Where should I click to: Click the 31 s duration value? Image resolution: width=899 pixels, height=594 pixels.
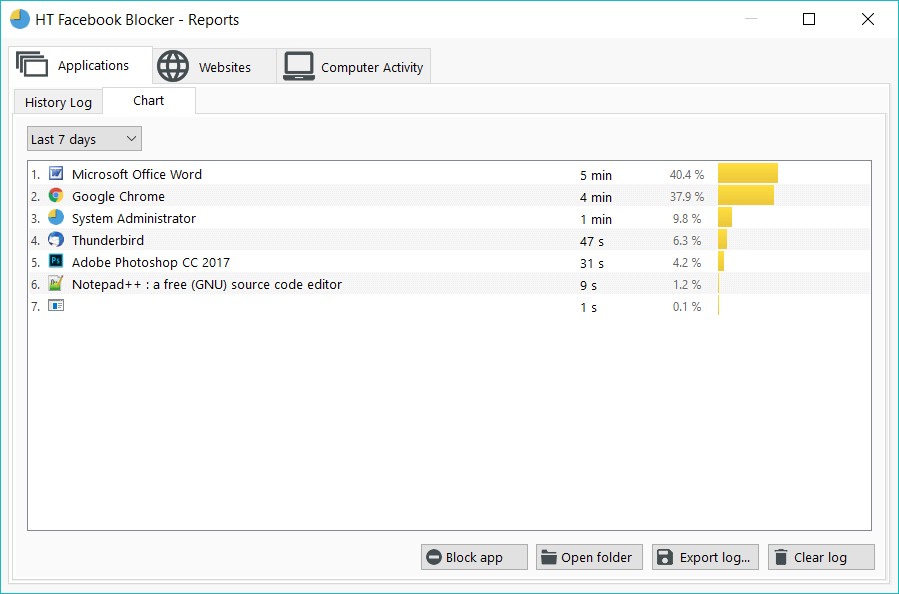point(592,264)
